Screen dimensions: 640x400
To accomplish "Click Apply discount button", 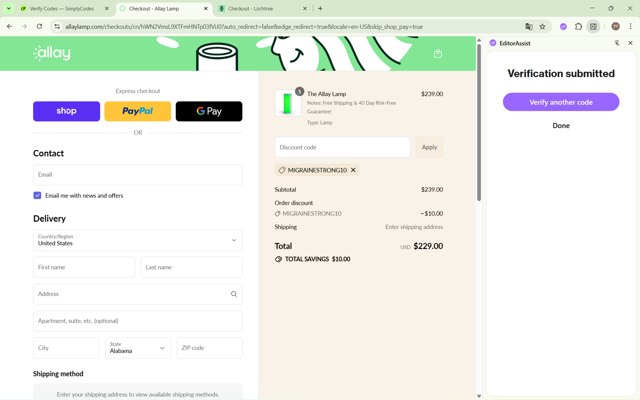I will (429, 147).
